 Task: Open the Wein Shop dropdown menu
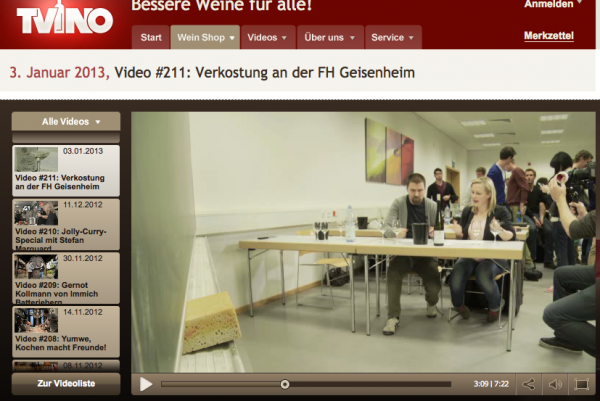coord(205,37)
